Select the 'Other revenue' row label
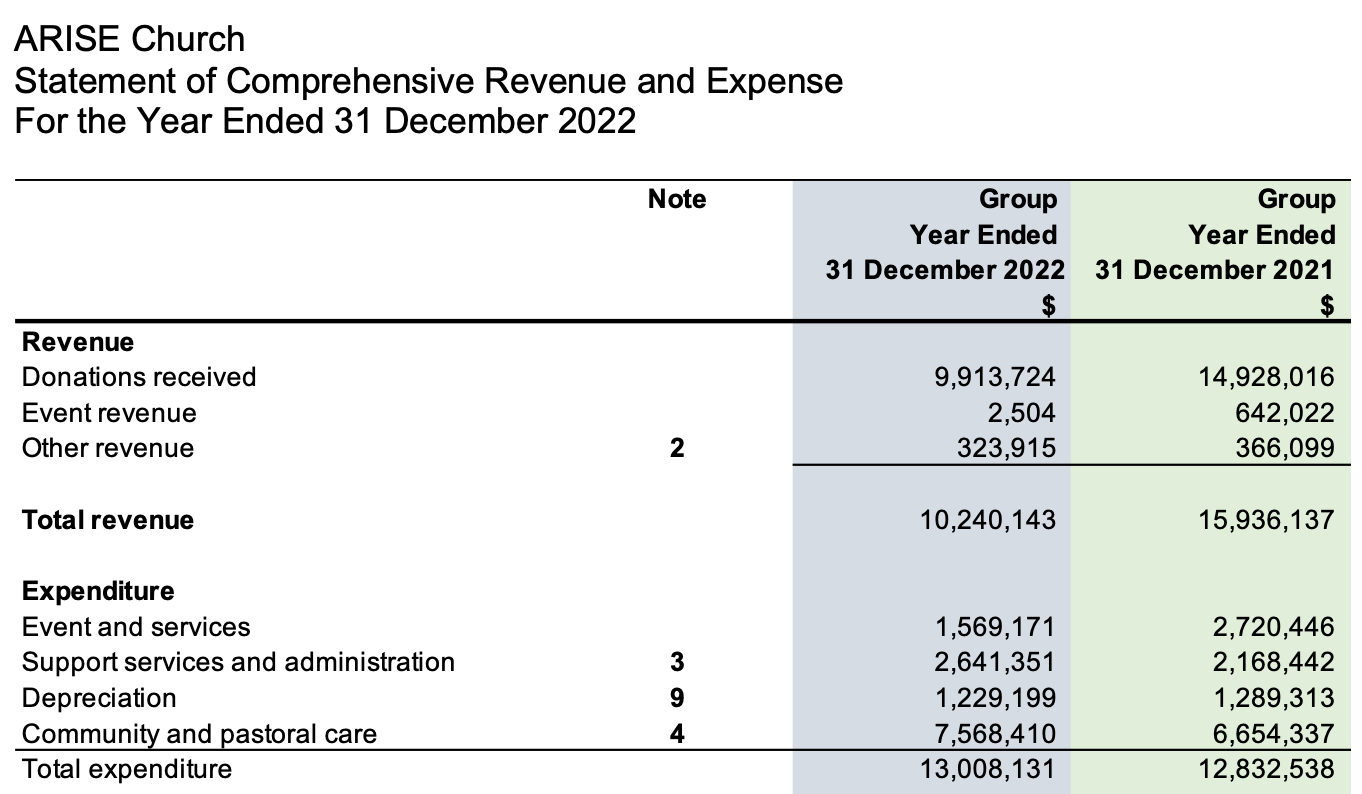The width and height of the screenshot is (1362, 794). pyautogui.click(x=108, y=448)
